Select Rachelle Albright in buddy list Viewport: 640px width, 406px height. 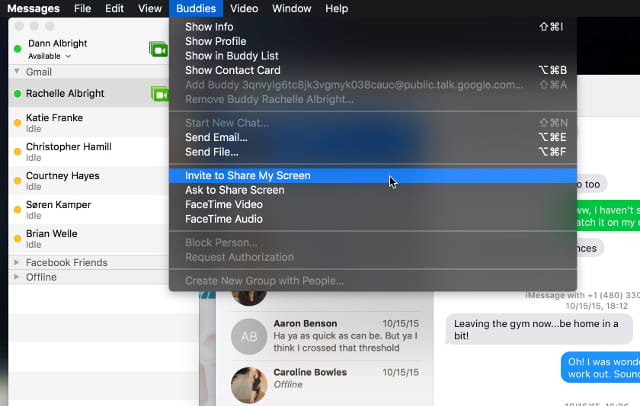(x=89, y=93)
